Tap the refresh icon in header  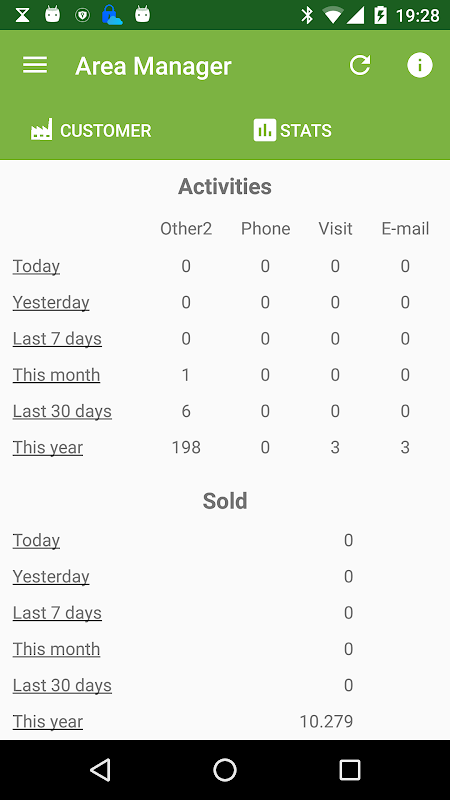point(360,65)
